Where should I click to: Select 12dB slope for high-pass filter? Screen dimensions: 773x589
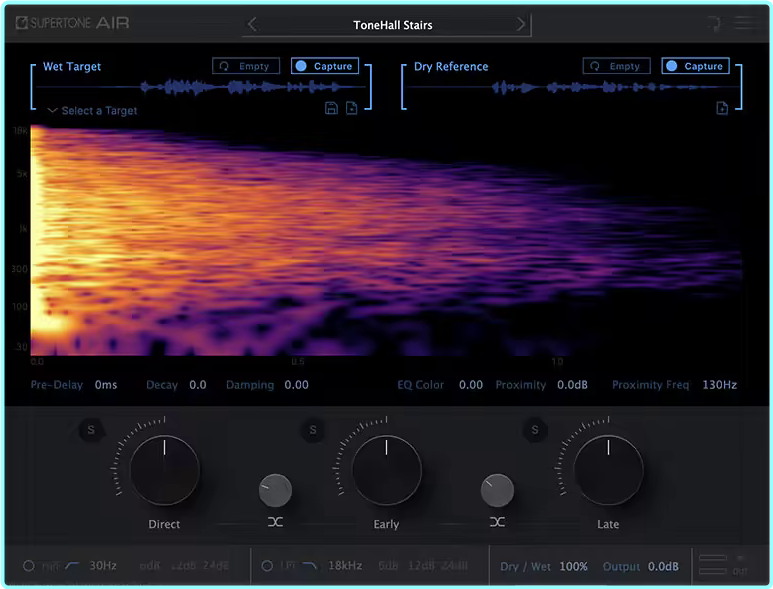[183, 565]
